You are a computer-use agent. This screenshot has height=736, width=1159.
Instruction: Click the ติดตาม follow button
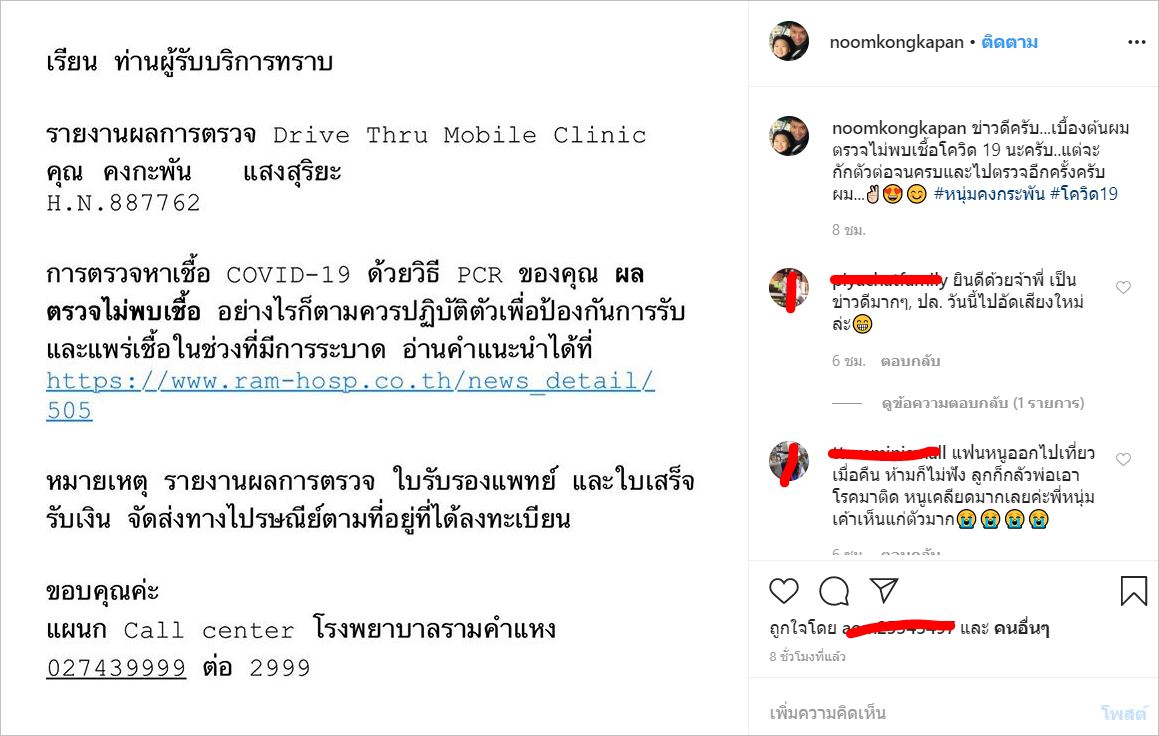[x=1009, y=42]
